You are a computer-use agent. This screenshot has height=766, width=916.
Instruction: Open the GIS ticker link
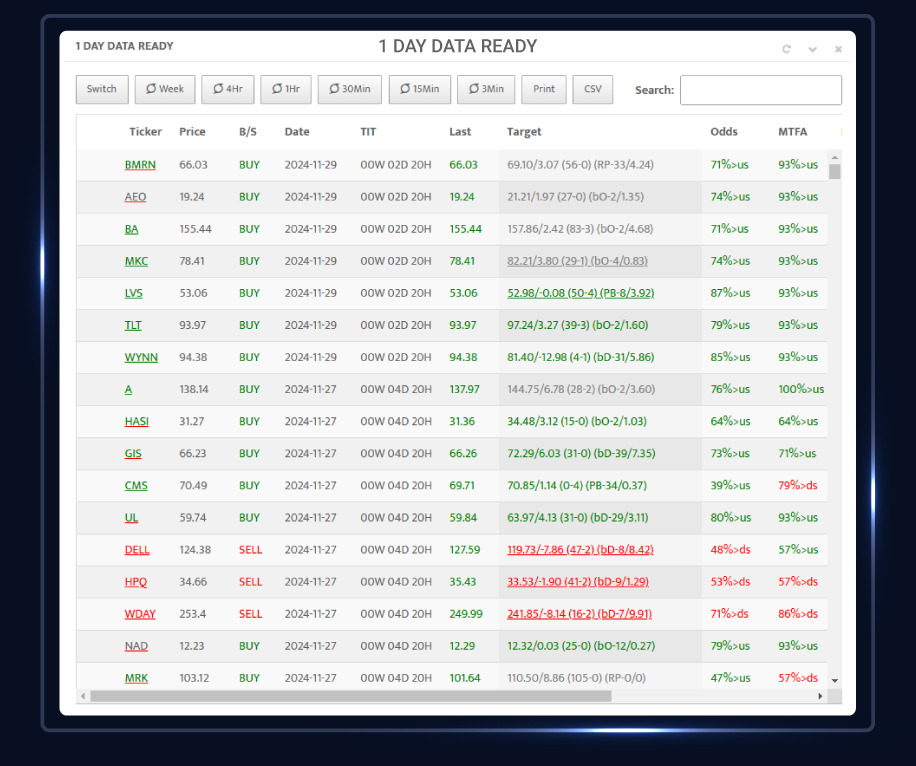pos(133,453)
